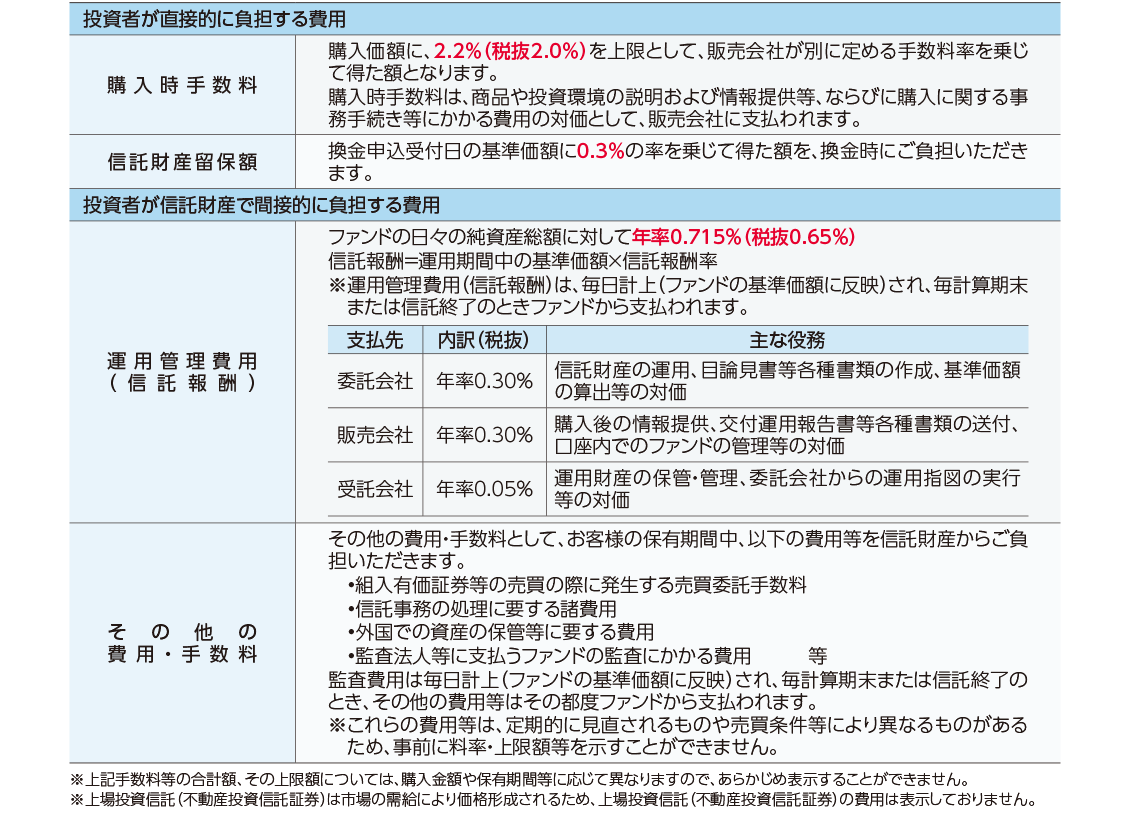Click the 信託事務の処理に要する諸費用 bullet
This screenshot has height=819, width=1130.
click(x=482, y=609)
